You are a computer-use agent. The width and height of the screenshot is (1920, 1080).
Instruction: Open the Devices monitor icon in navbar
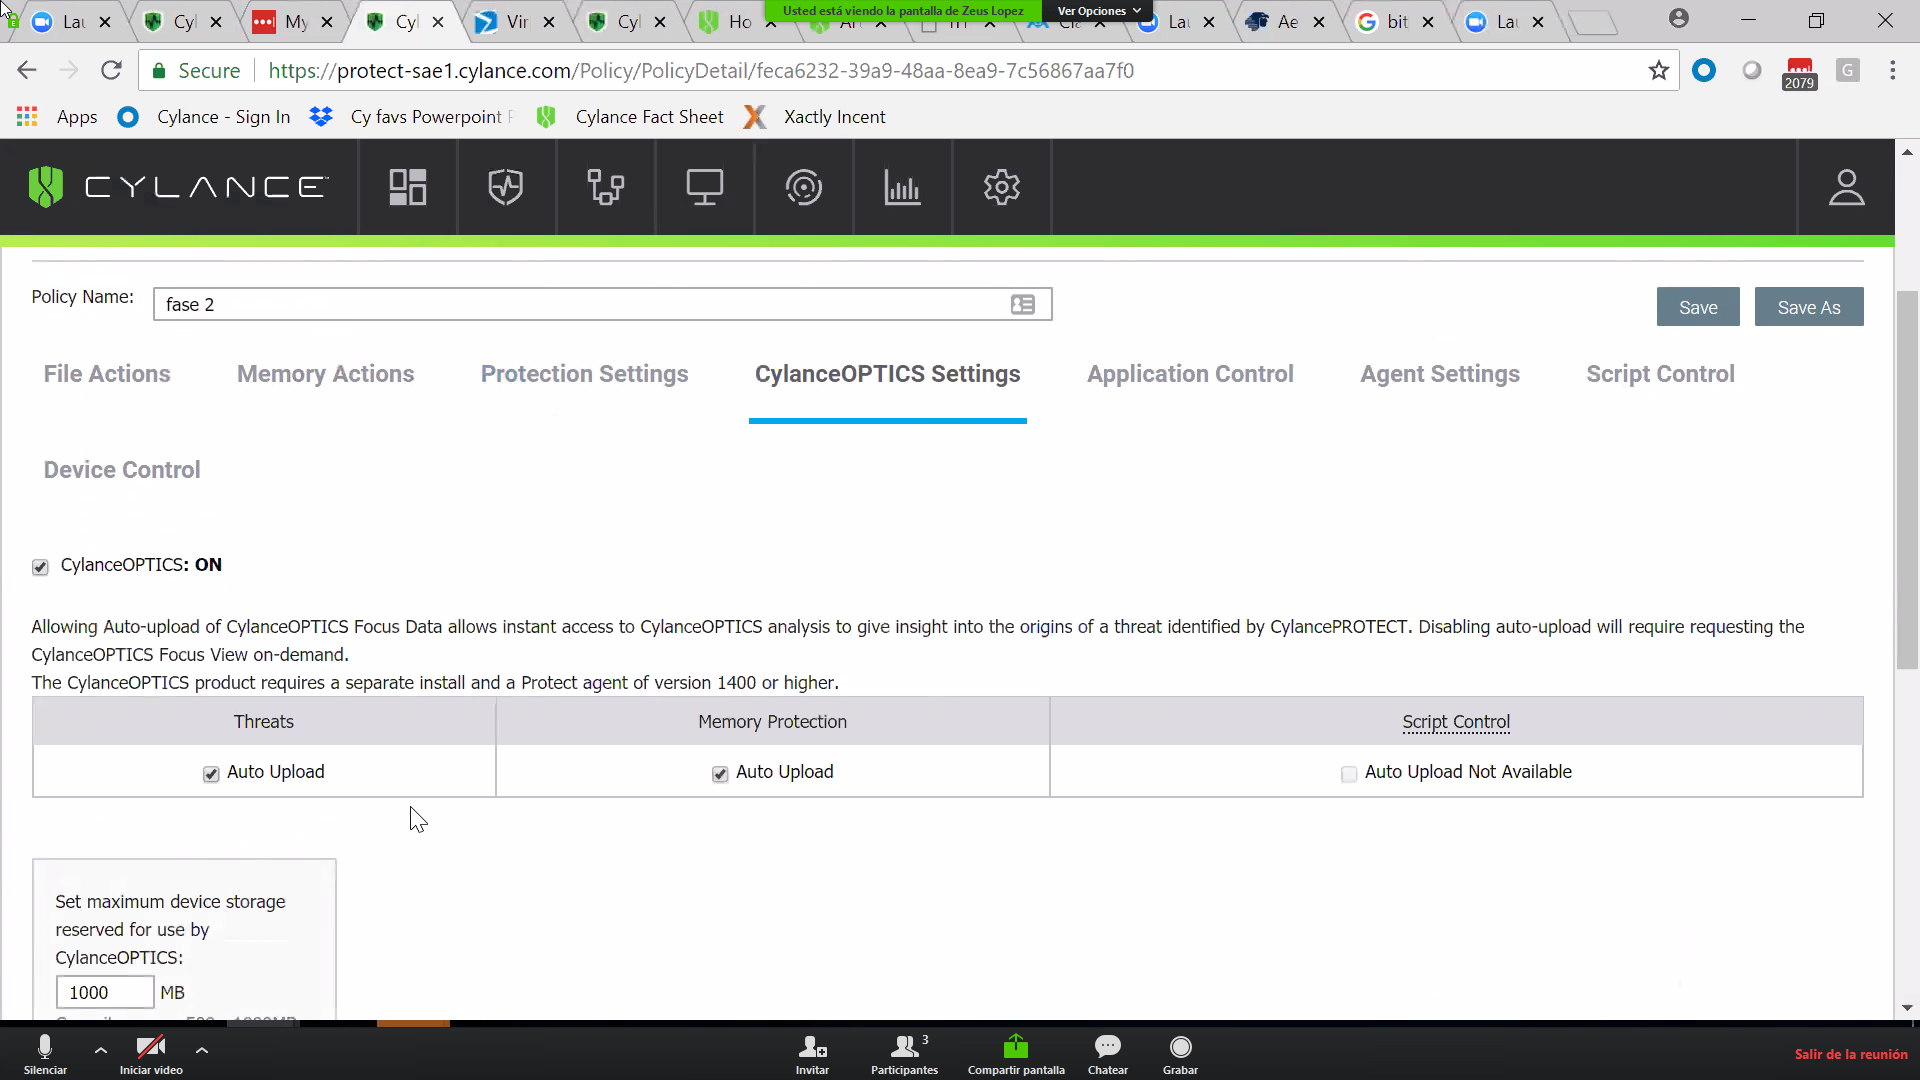click(704, 187)
